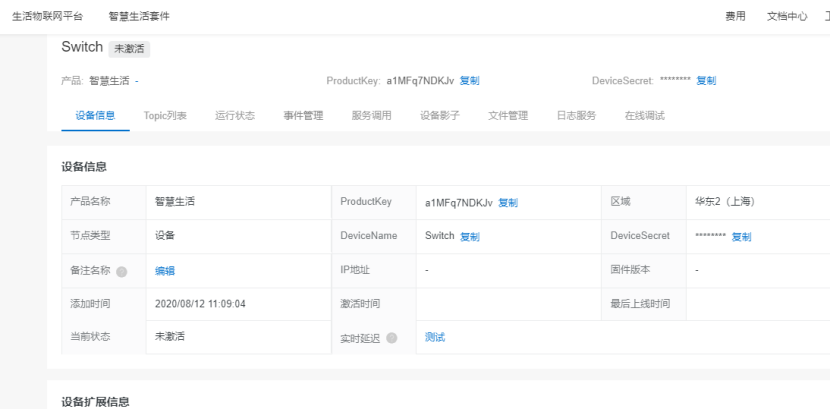Click the 设备扩展信息 section heading

[95, 402]
